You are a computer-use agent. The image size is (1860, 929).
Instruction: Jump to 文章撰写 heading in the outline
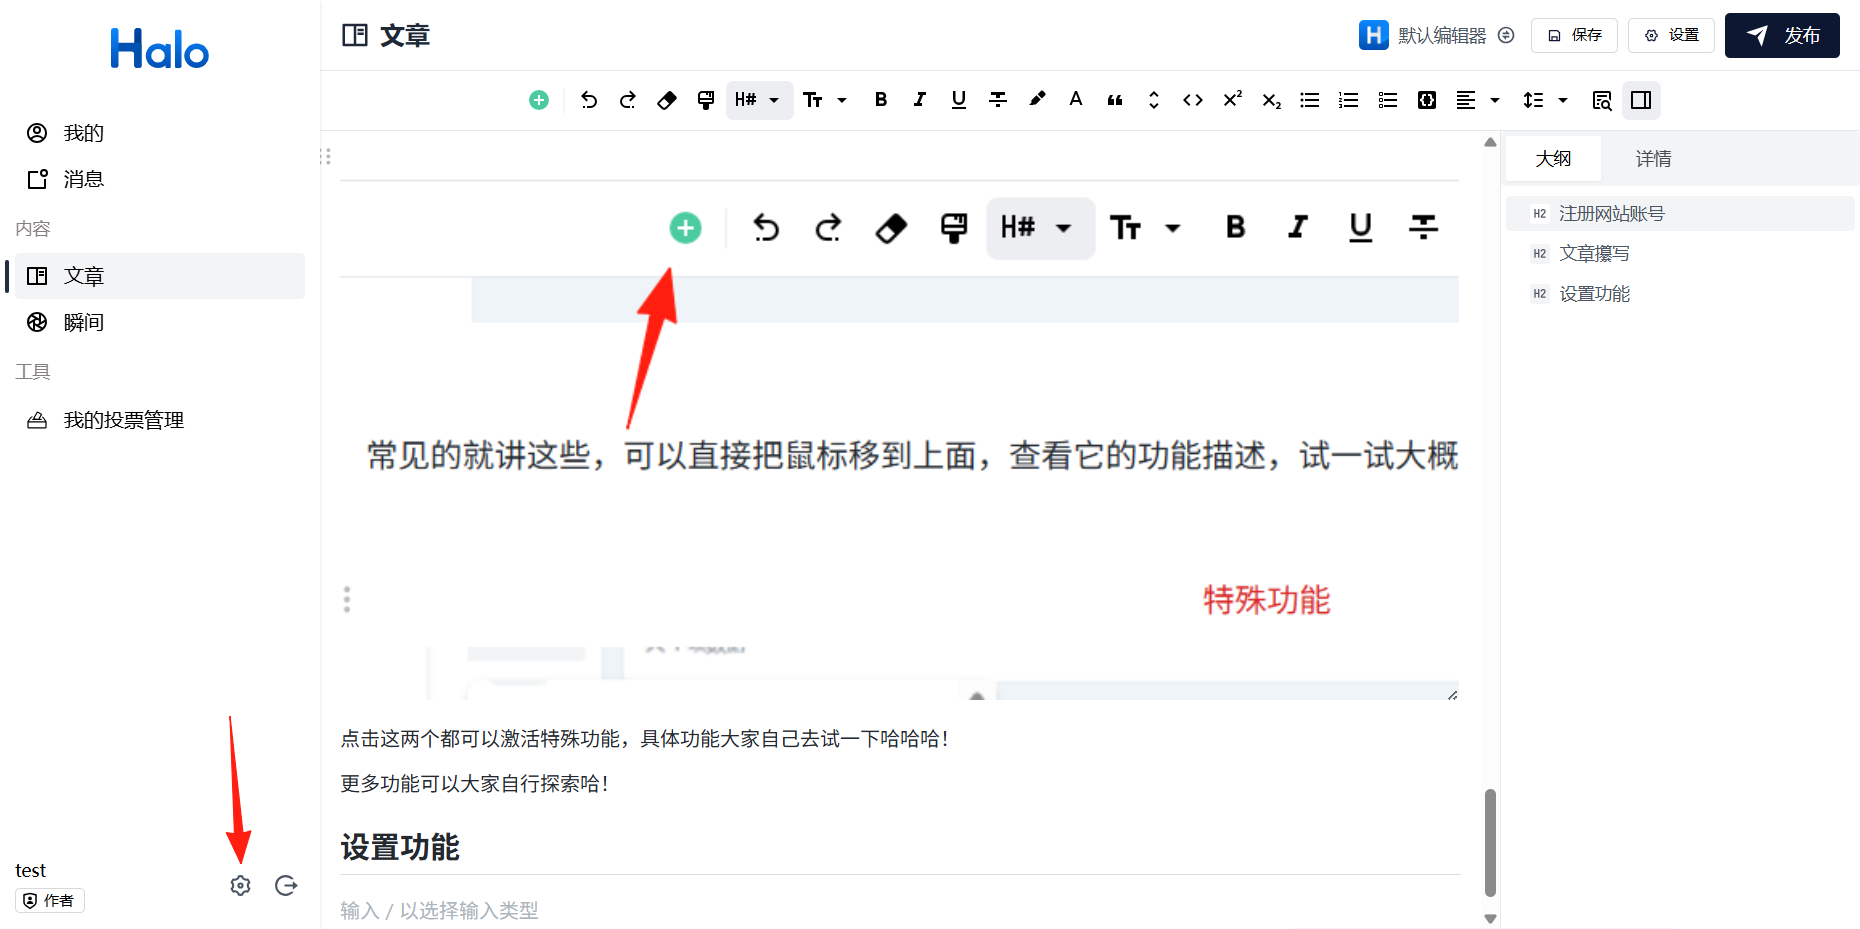point(1594,254)
